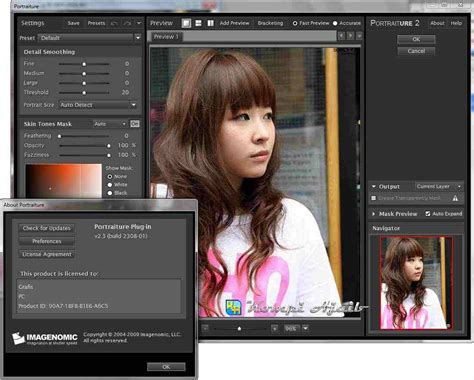The height and width of the screenshot is (380, 474).
Task: Click the Fine smoothing slider handle
Action: (84, 64)
